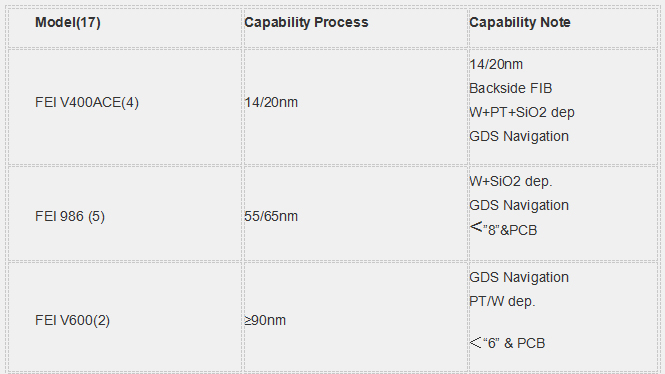The width and height of the screenshot is (665, 374).
Task: Click the <"6" & PCB note line
Action: coord(507,343)
